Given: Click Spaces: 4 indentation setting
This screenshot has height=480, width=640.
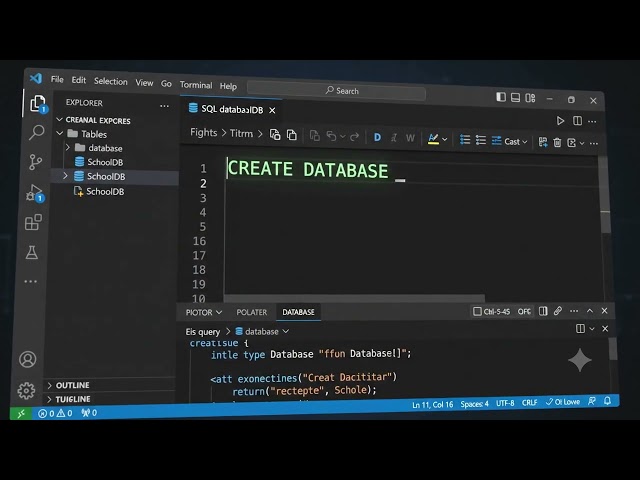Looking at the screenshot, I should coord(474,404).
